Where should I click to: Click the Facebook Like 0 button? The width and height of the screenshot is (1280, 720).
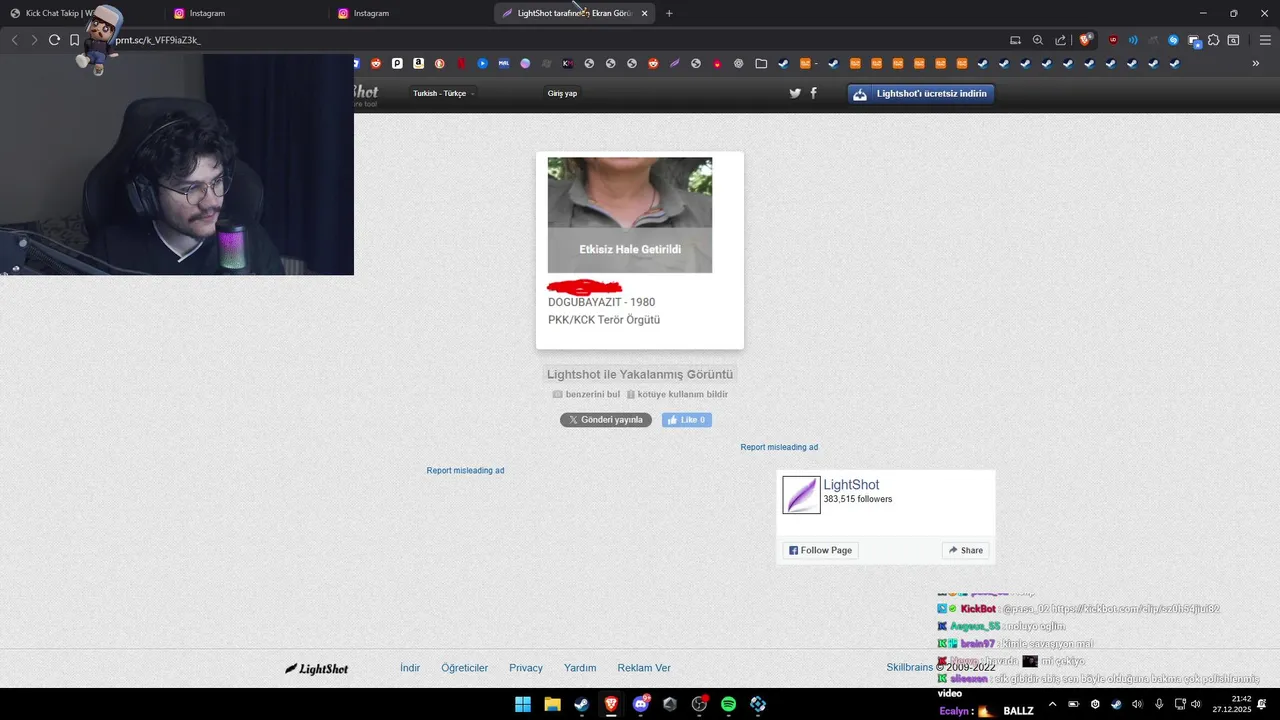(x=687, y=420)
